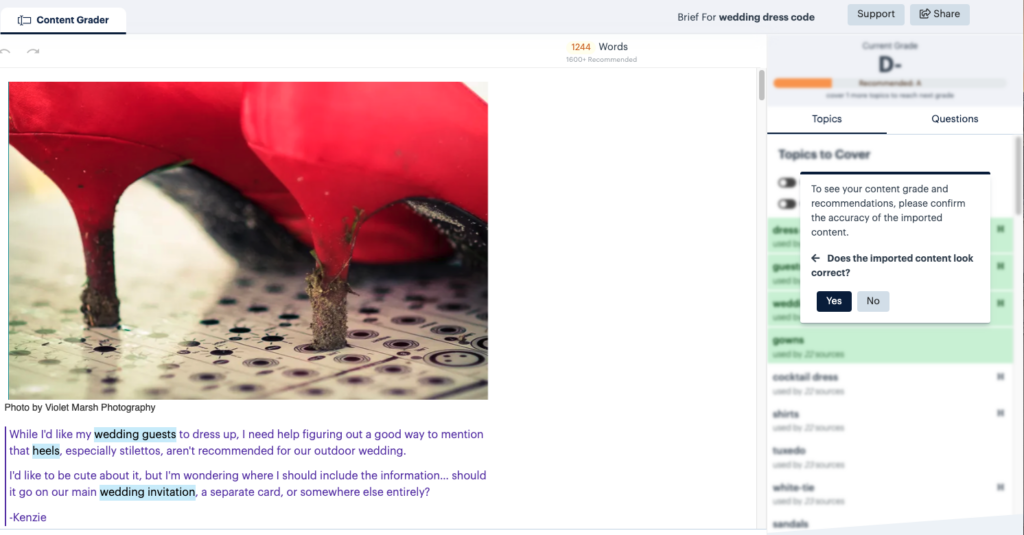The image size is (1024, 535).
Task: Select the 'white-tie' topic row
Action: point(890,494)
